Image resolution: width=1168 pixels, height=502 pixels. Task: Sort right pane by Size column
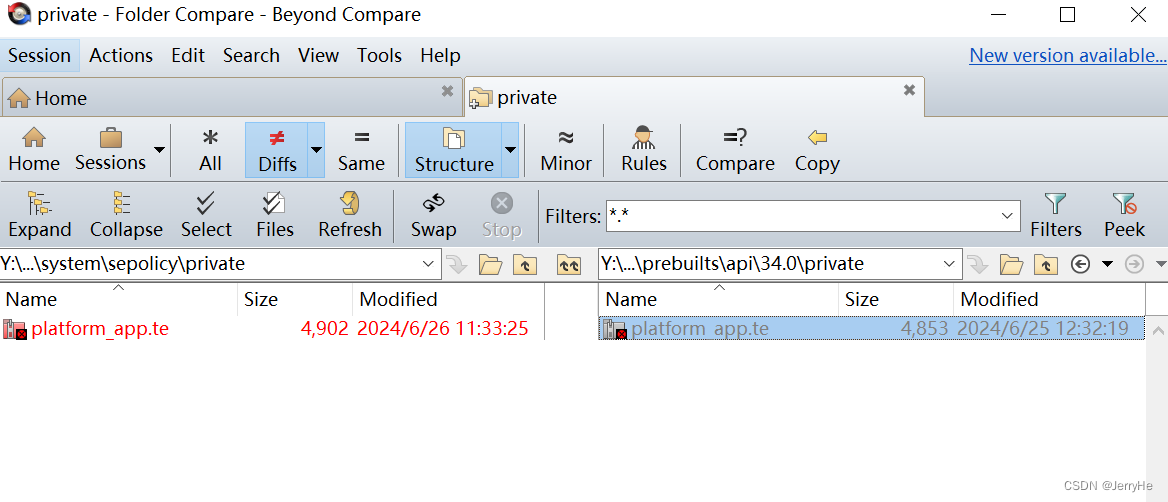coord(895,299)
